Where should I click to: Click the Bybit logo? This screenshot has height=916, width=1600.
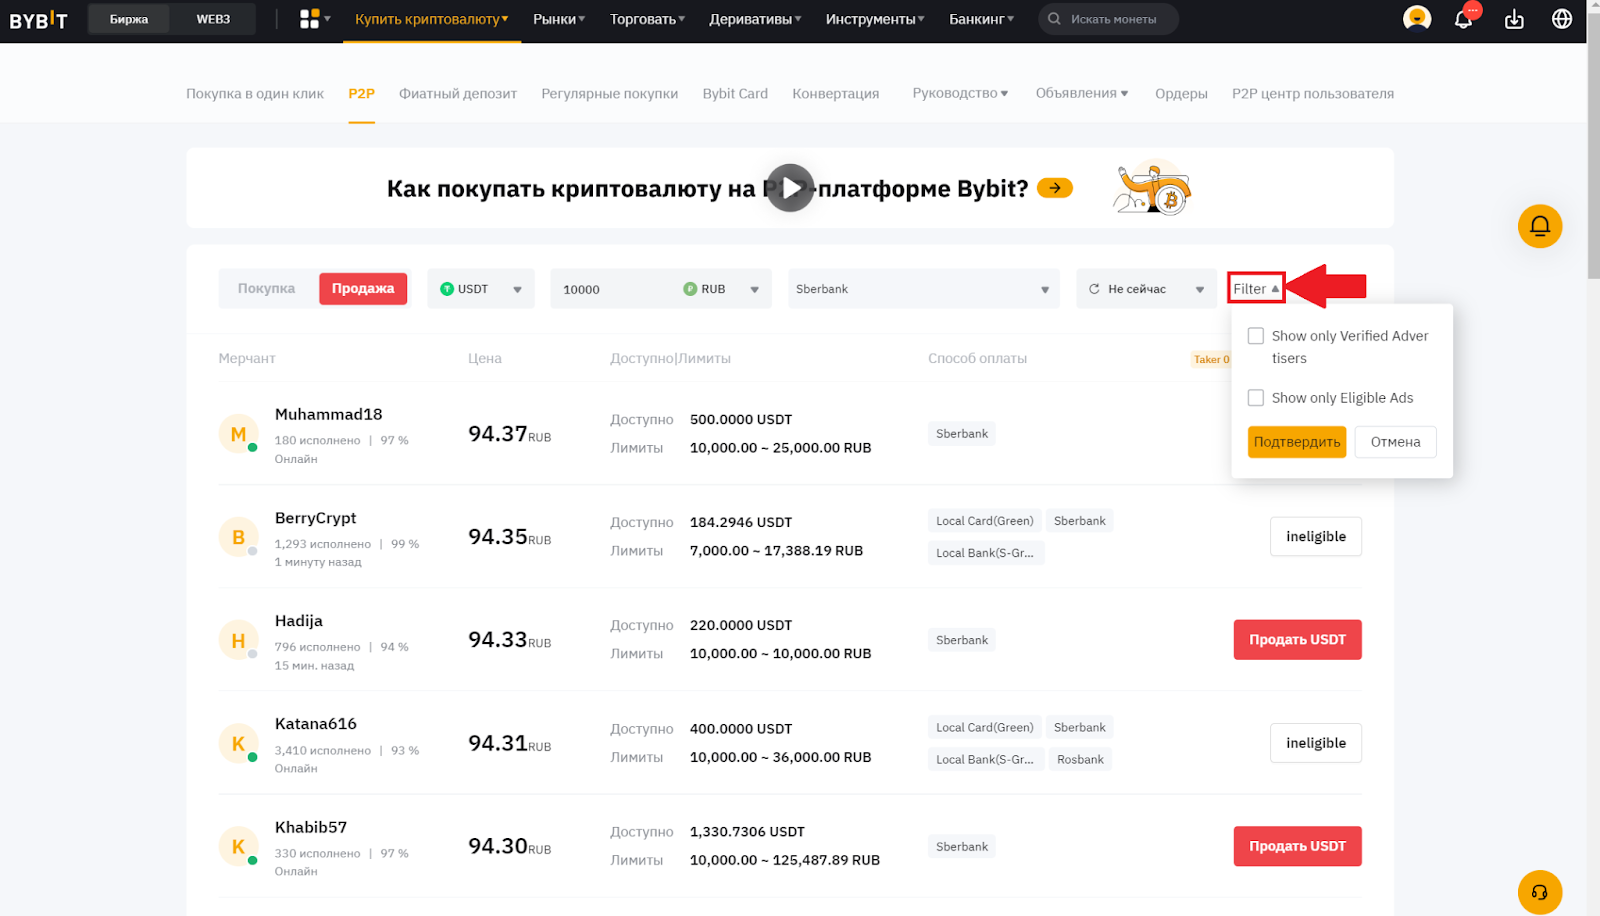38,19
